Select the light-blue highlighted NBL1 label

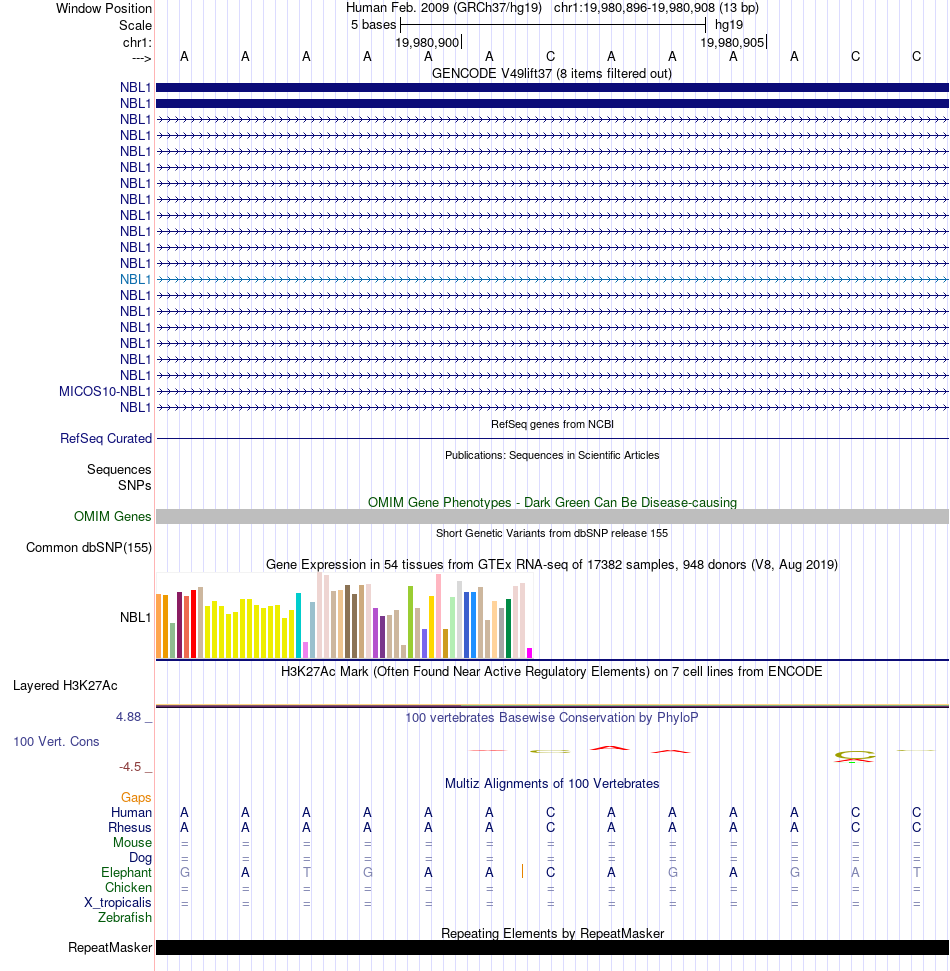point(136,279)
